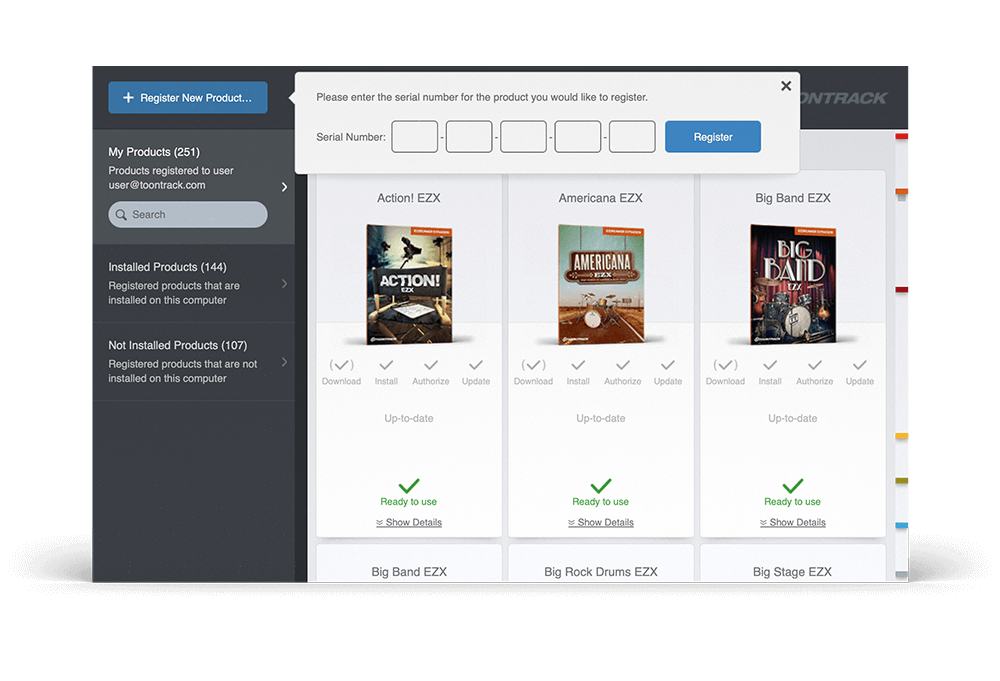Image resolution: width=1000 pixels, height=681 pixels.
Task: Click the Update checkmark under Action! EZX
Action: tap(476, 366)
